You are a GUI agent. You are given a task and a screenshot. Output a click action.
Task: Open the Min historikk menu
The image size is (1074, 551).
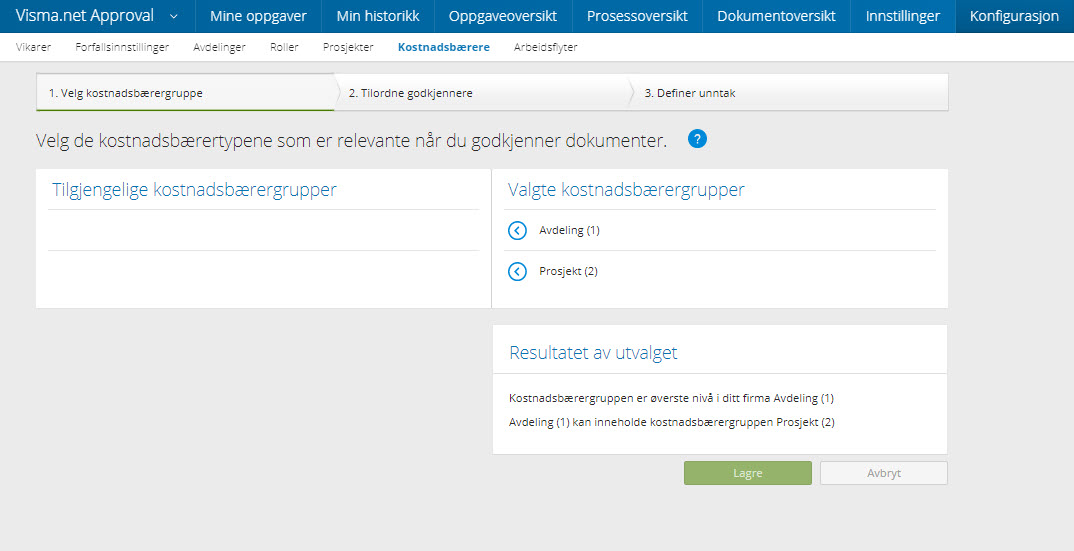pos(378,16)
